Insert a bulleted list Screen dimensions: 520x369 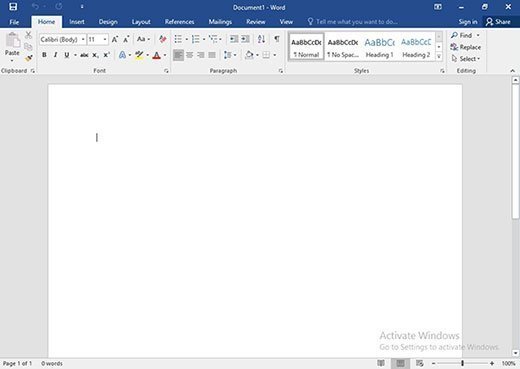[178, 39]
